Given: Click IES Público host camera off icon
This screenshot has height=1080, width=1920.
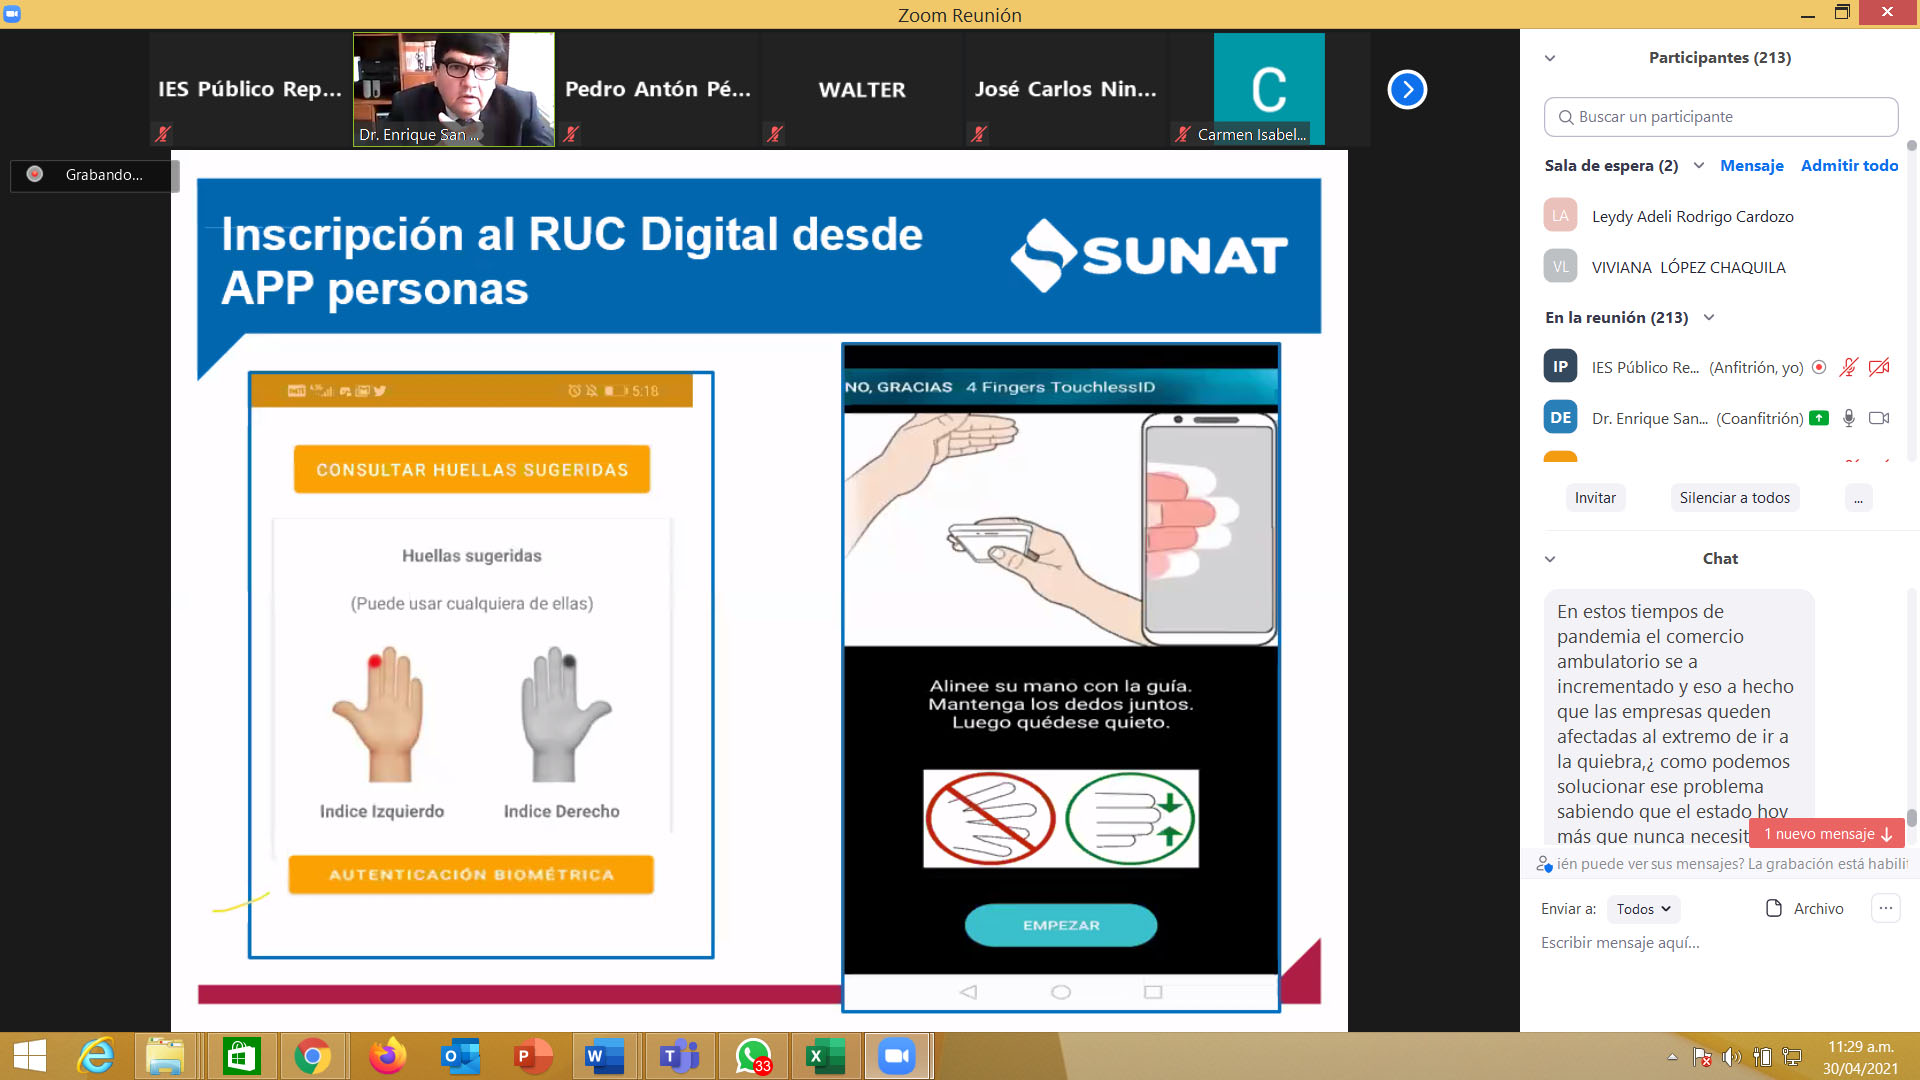Looking at the screenshot, I should pos(1879,367).
